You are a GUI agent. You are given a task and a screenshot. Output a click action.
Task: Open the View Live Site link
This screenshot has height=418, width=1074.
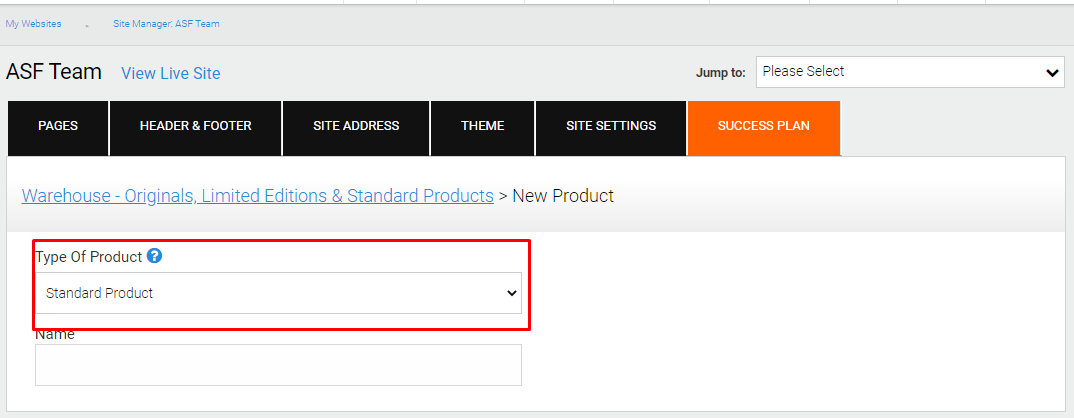click(x=171, y=73)
